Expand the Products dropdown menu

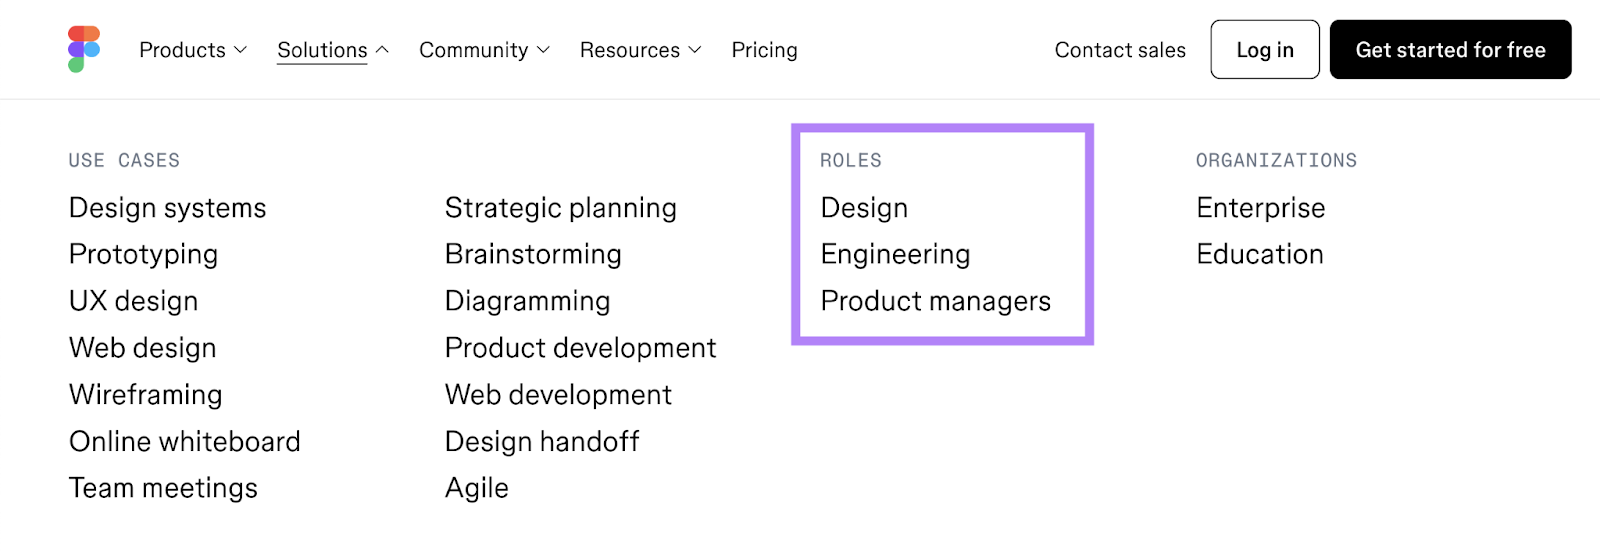tap(192, 50)
